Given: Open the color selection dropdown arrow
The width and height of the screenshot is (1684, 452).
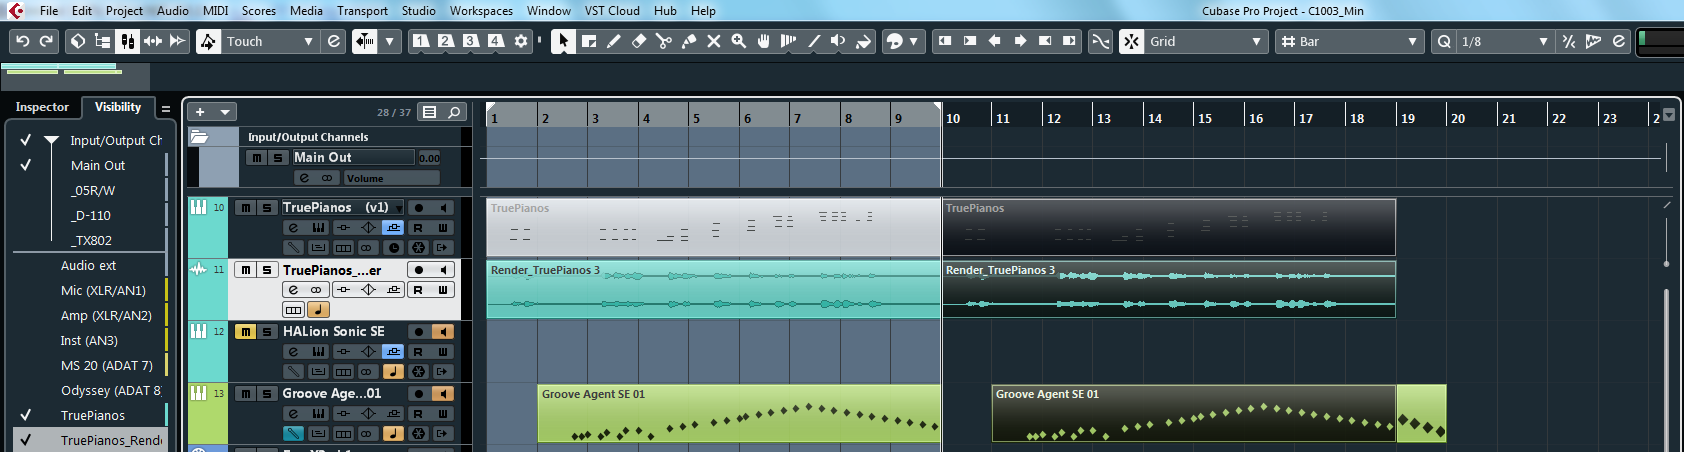Looking at the screenshot, I should coord(913,41).
